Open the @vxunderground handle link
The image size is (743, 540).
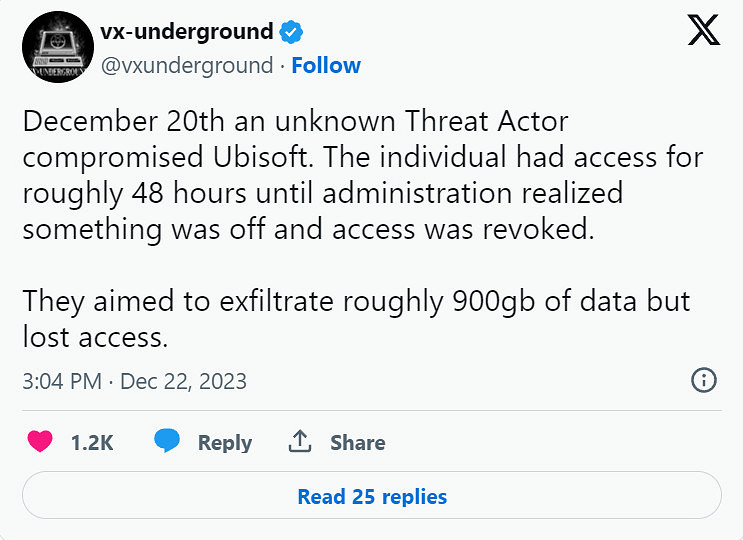pyautogui.click(x=186, y=66)
